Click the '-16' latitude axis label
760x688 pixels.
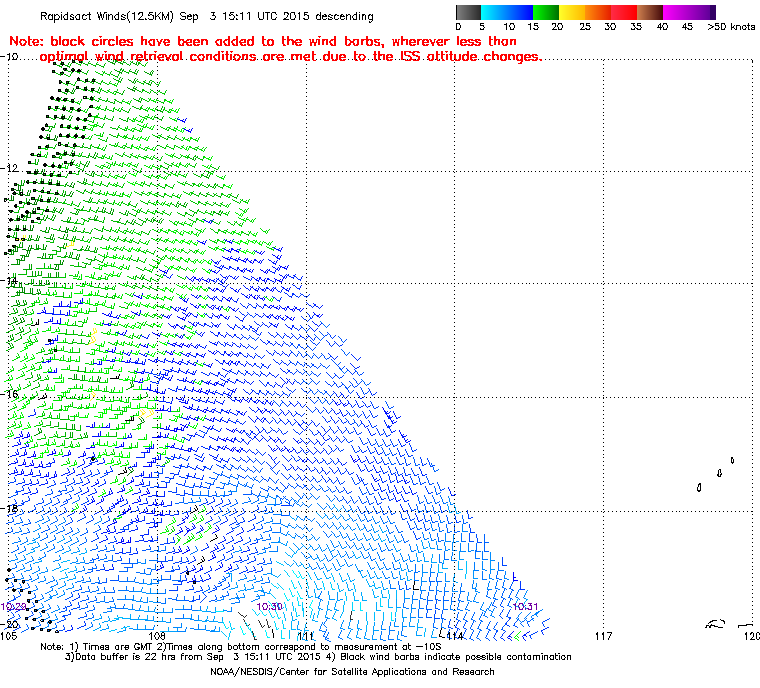coord(10,394)
